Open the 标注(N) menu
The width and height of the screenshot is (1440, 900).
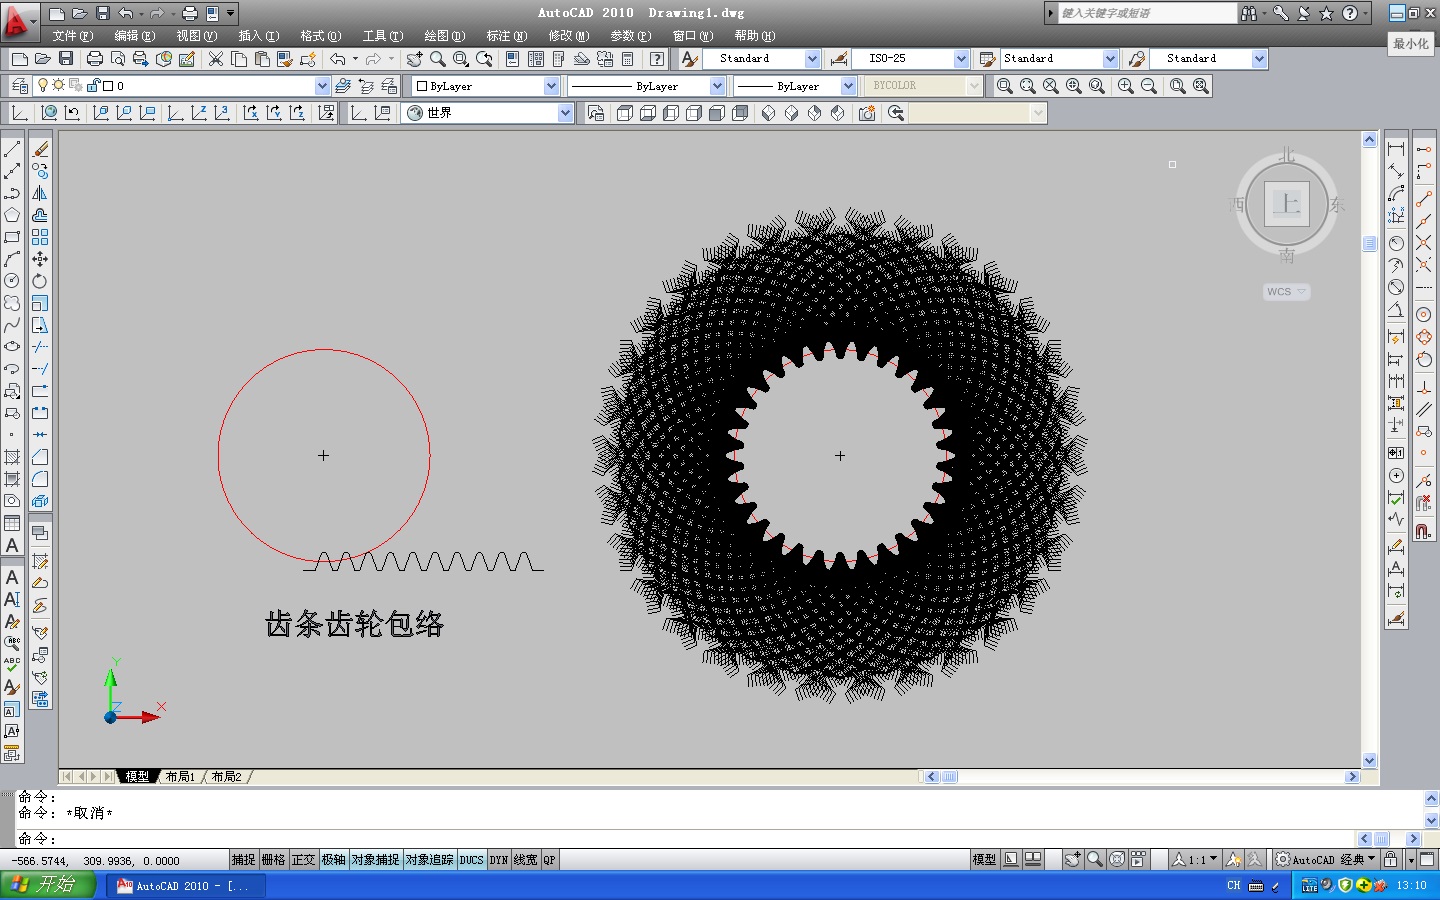[x=506, y=36]
